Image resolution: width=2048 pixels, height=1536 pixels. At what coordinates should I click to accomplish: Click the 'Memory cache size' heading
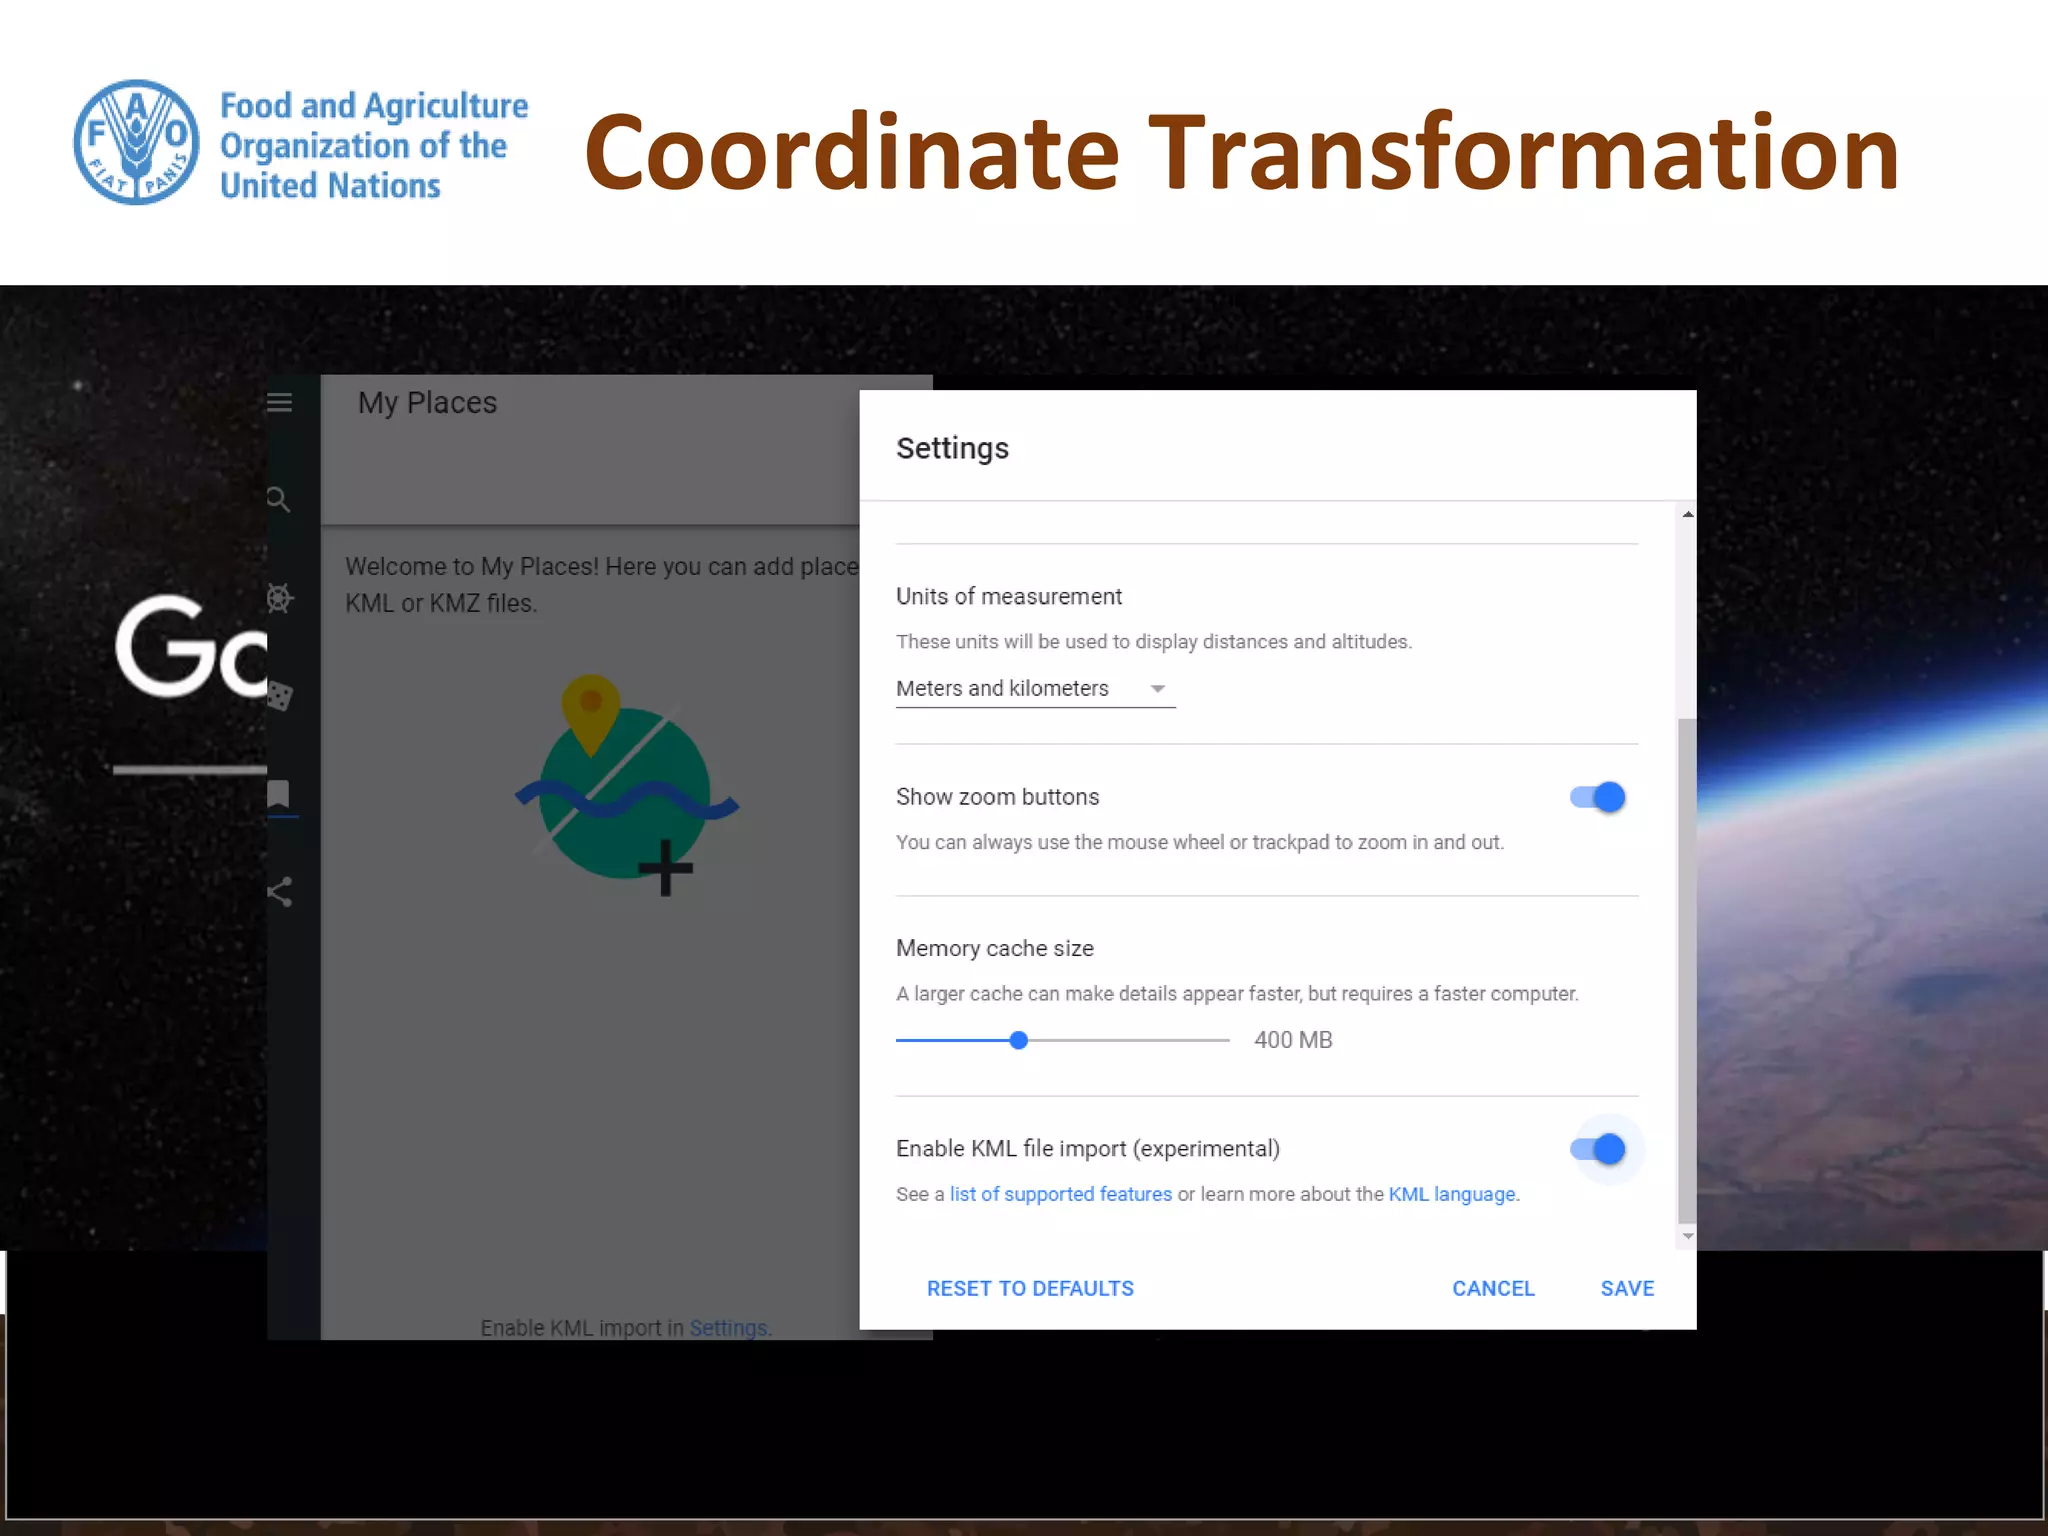tap(995, 948)
